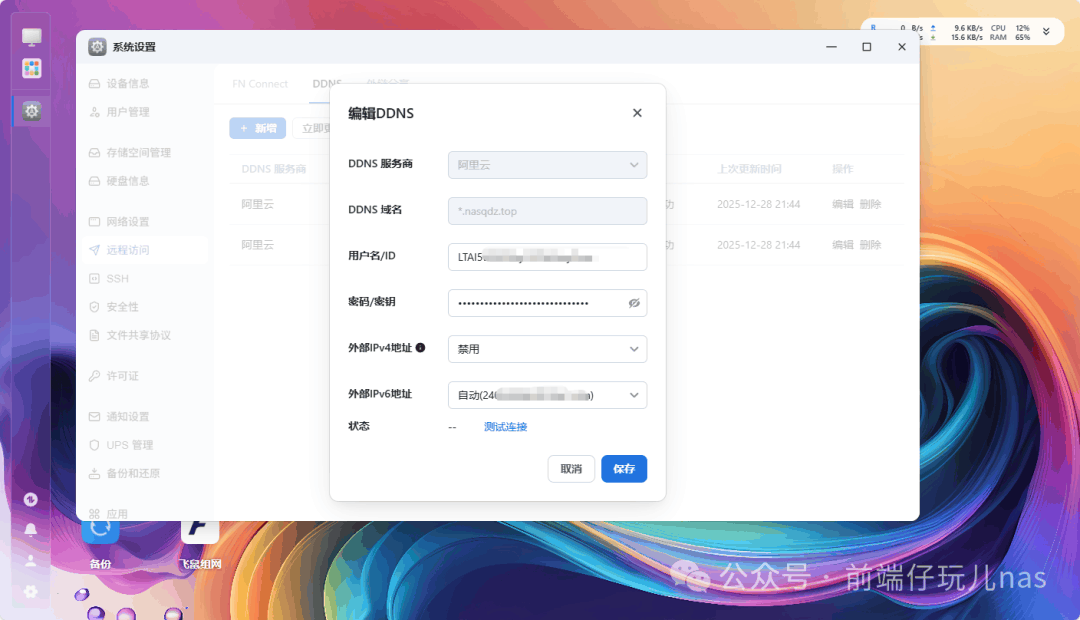The width and height of the screenshot is (1080, 620).
Task: Open the 外部IPv6地址 dropdown
Action: click(547, 395)
